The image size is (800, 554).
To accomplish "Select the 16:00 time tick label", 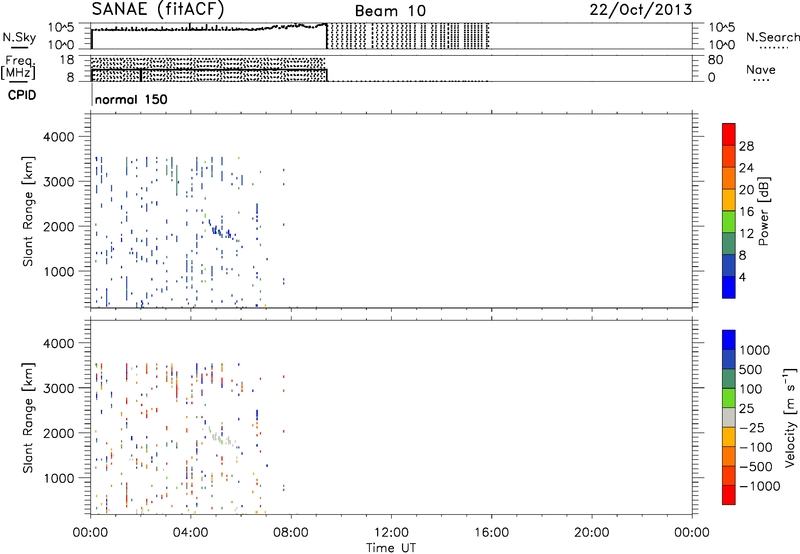I will click(x=491, y=533).
